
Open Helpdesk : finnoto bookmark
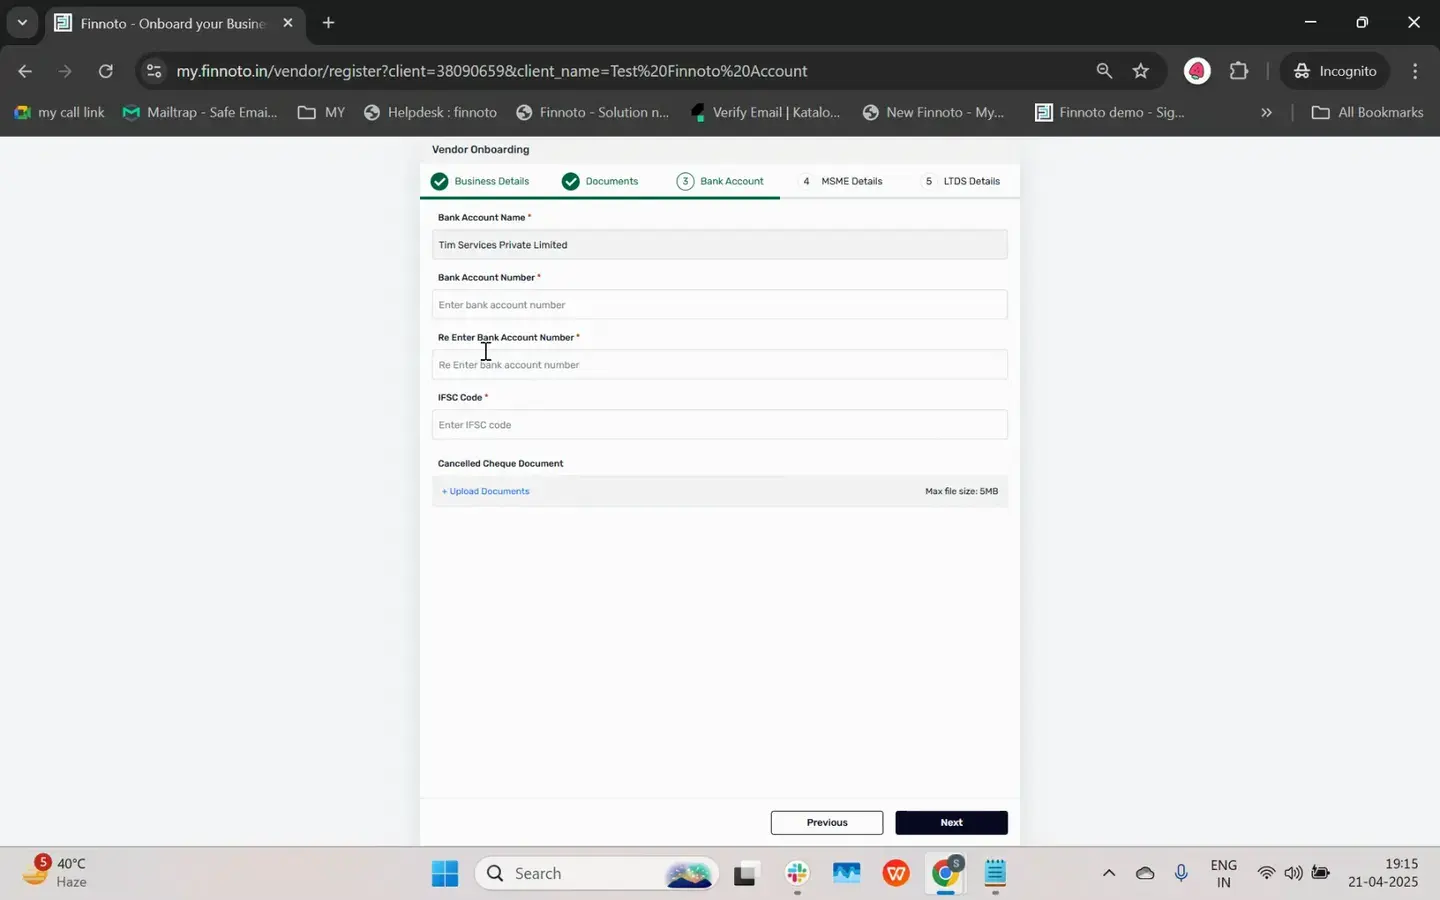pyautogui.click(x=430, y=112)
